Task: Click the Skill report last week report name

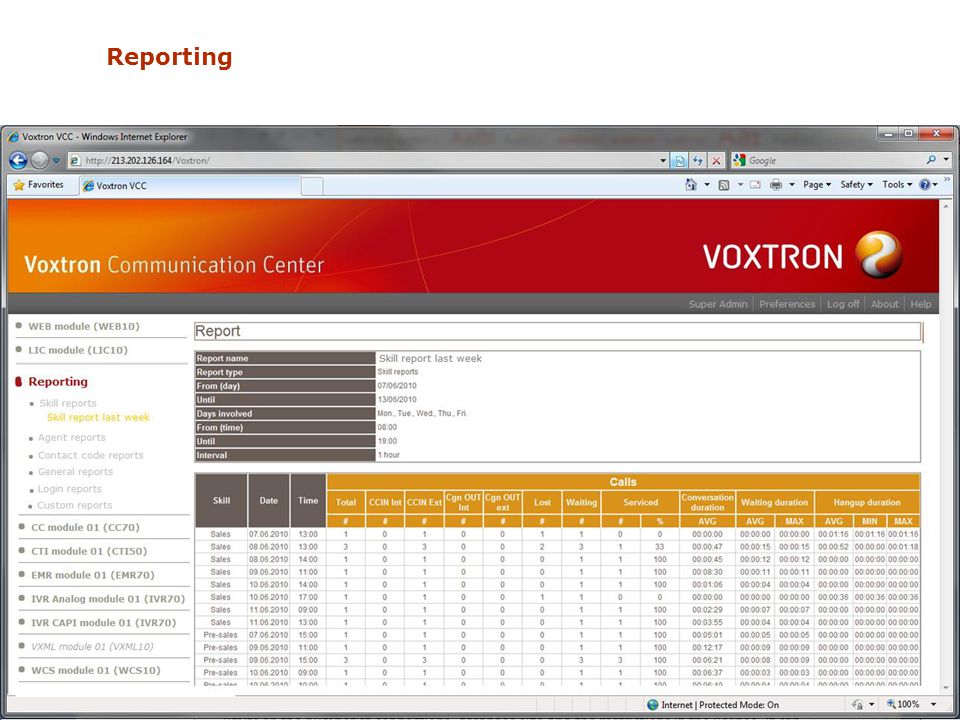Action: click(x=430, y=358)
